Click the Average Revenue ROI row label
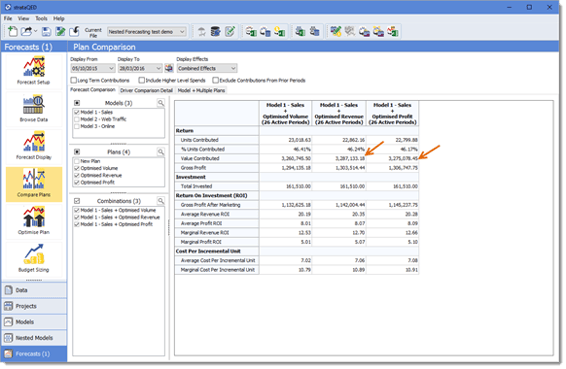 tap(205, 214)
